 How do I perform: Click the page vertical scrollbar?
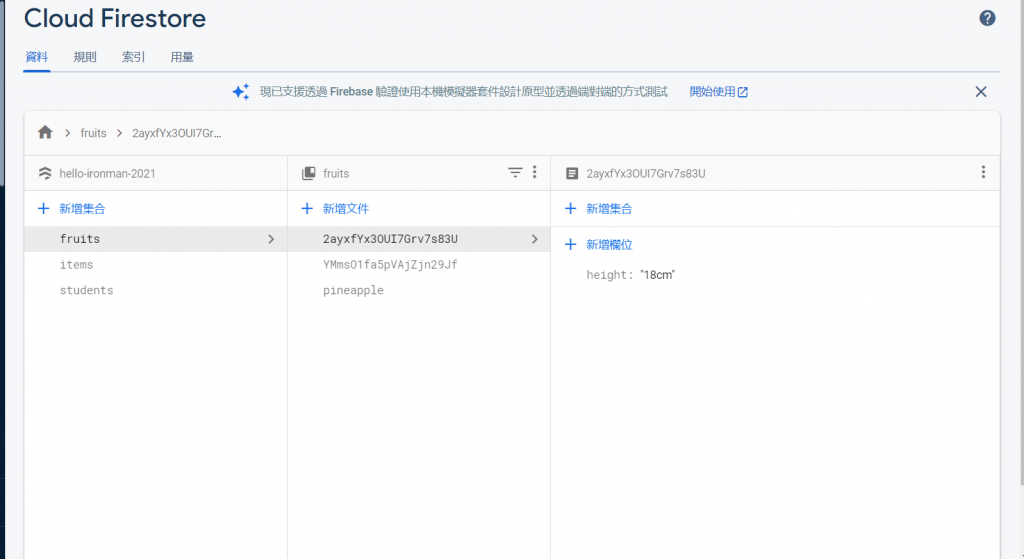[1021, 242]
